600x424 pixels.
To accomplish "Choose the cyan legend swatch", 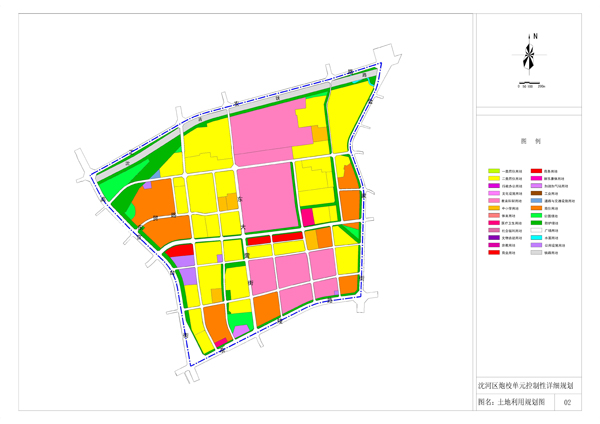I will [x=537, y=237].
